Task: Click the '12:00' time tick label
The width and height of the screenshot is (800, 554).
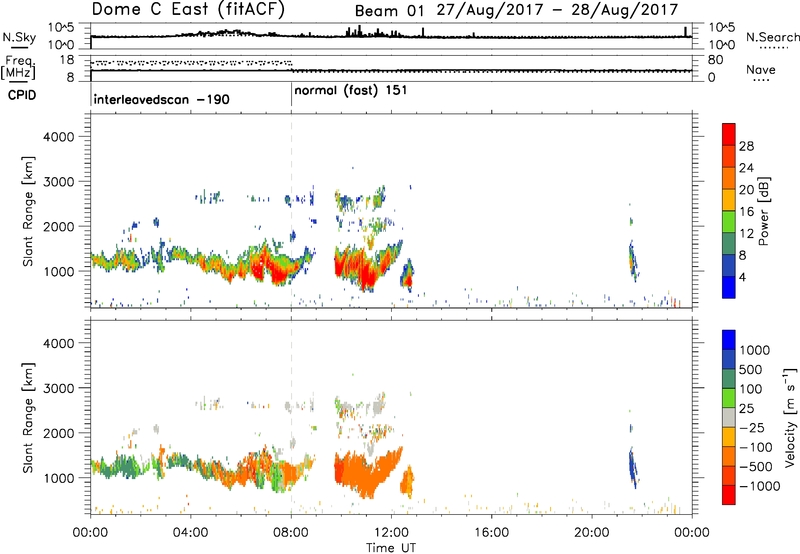Action: tap(391, 533)
